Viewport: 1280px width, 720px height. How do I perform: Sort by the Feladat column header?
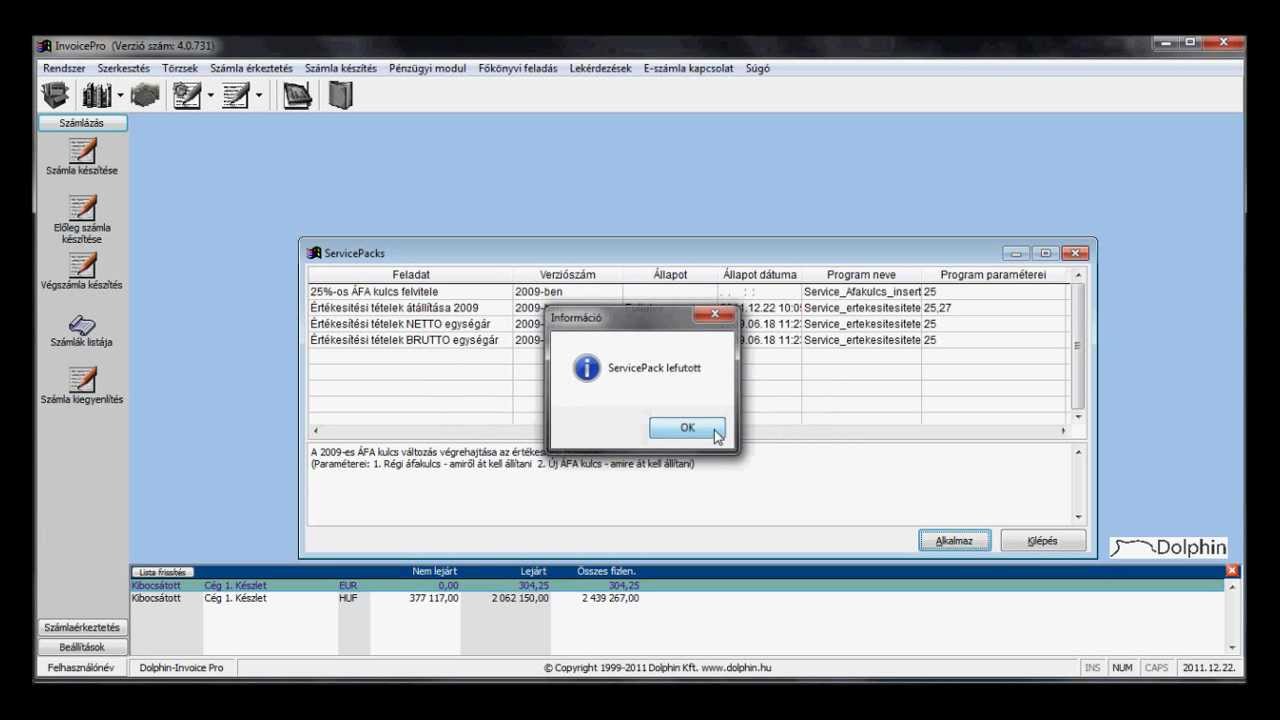pos(410,275)
